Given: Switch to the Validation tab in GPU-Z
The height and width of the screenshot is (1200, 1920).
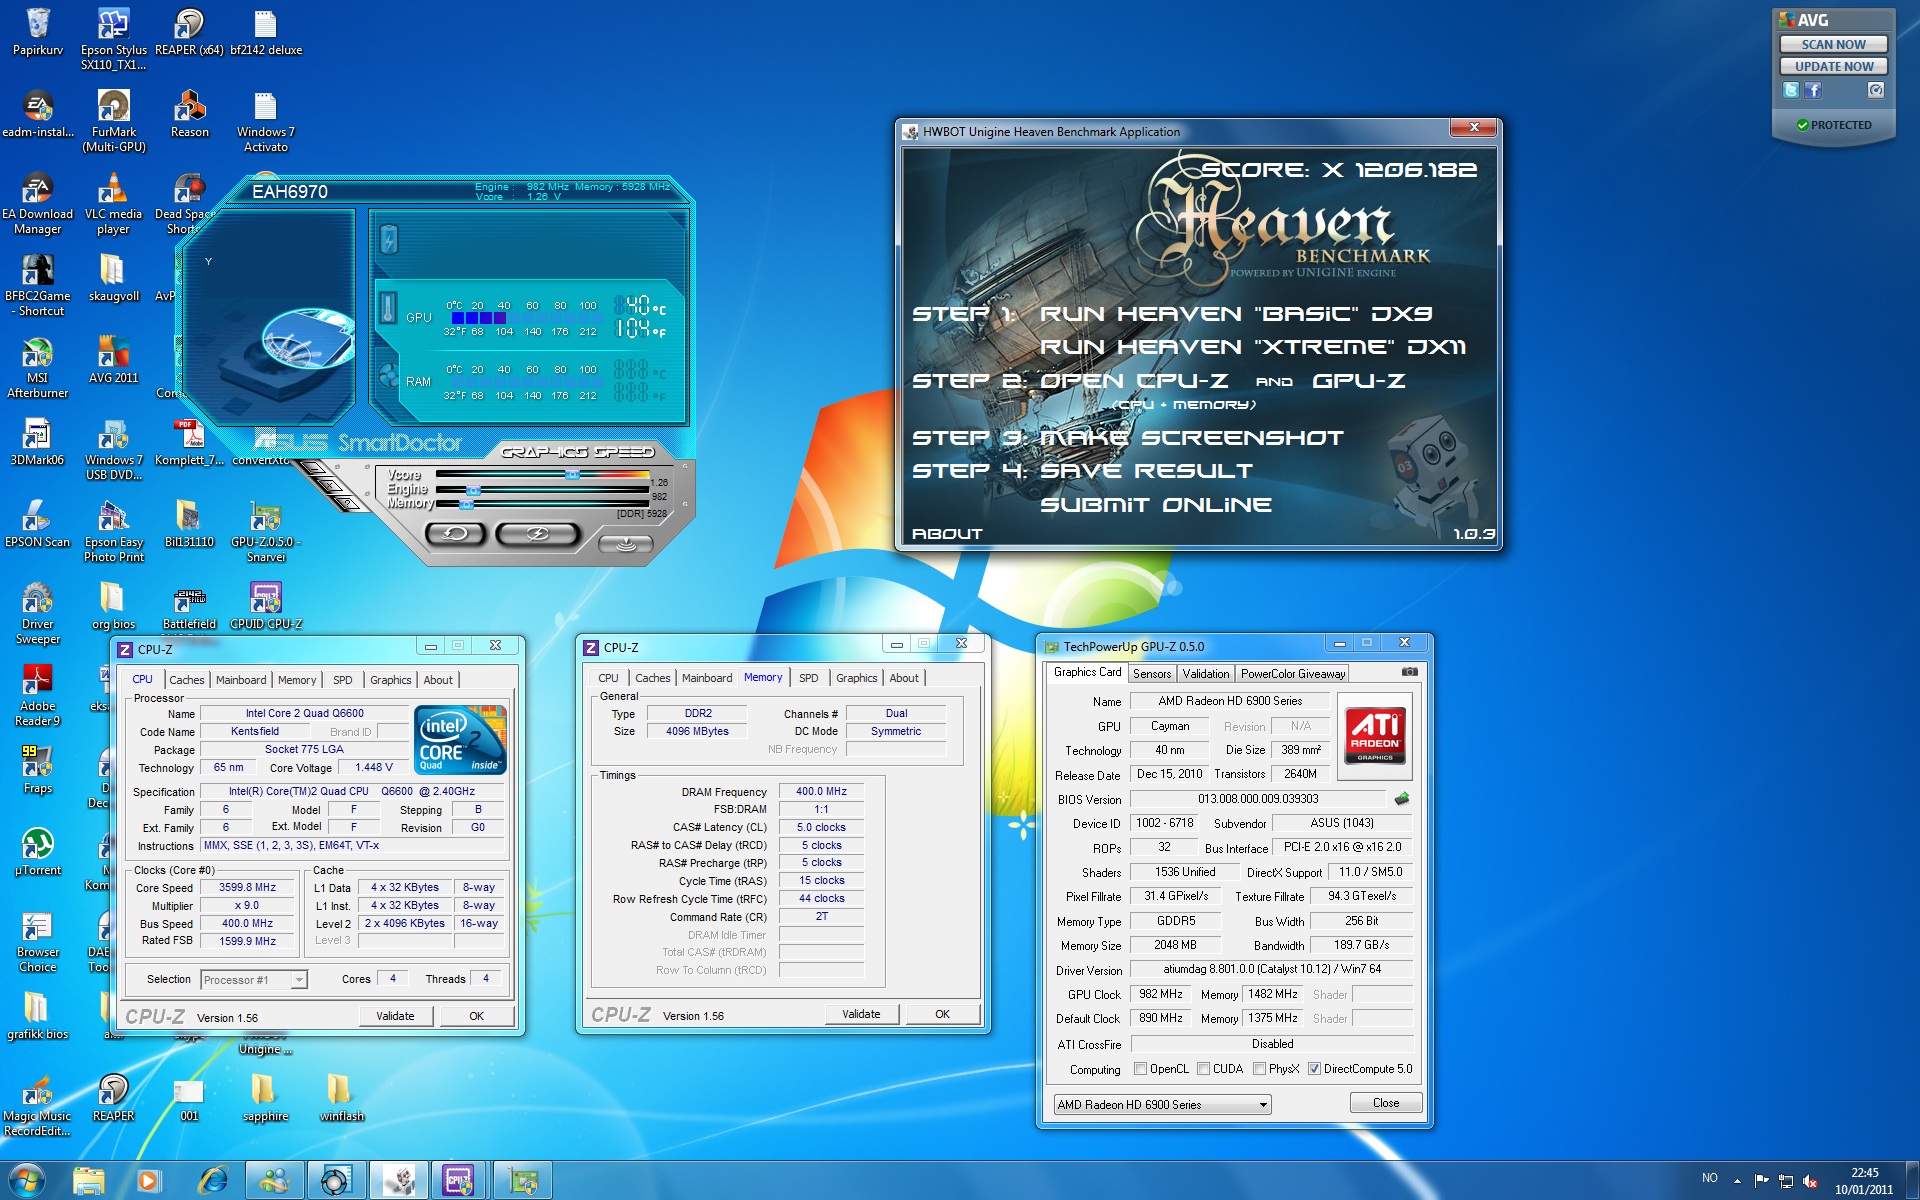Looking at the screenshot, I should (x=1206, y=673).
